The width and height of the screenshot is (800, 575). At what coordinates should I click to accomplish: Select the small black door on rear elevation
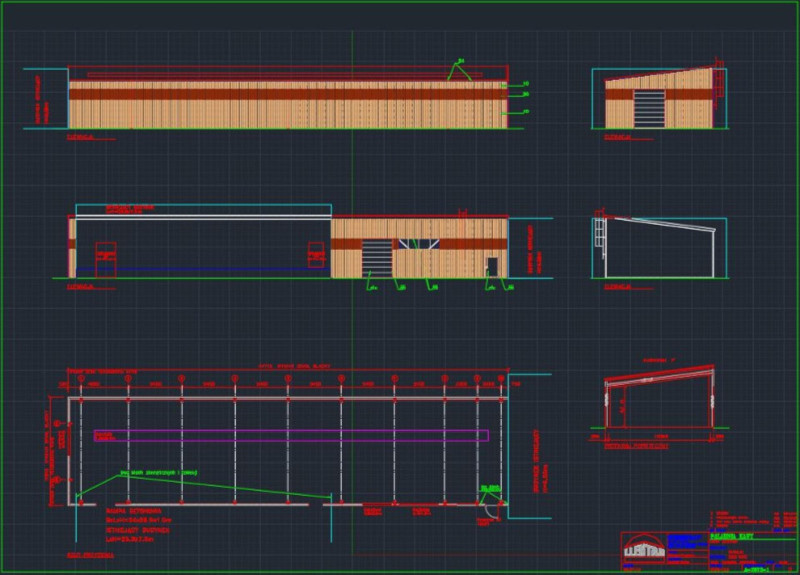pyautogui.click(x=492, y=267)
